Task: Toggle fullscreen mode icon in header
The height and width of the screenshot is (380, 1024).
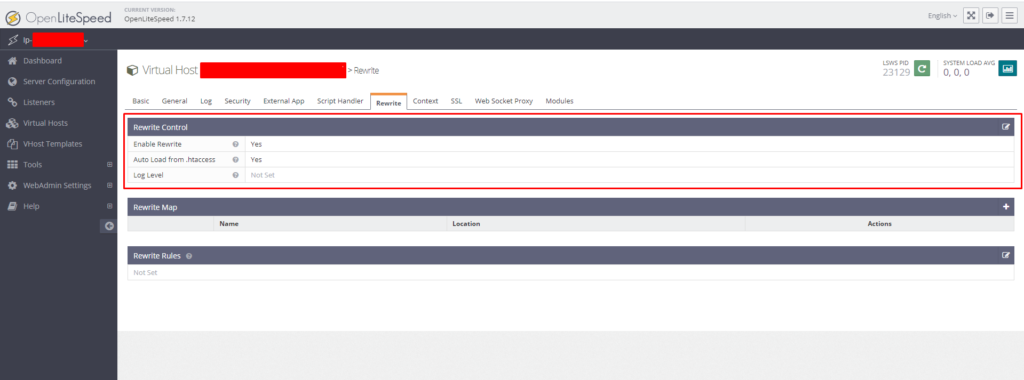Action: pyautogui.click(x=971, y=15)
